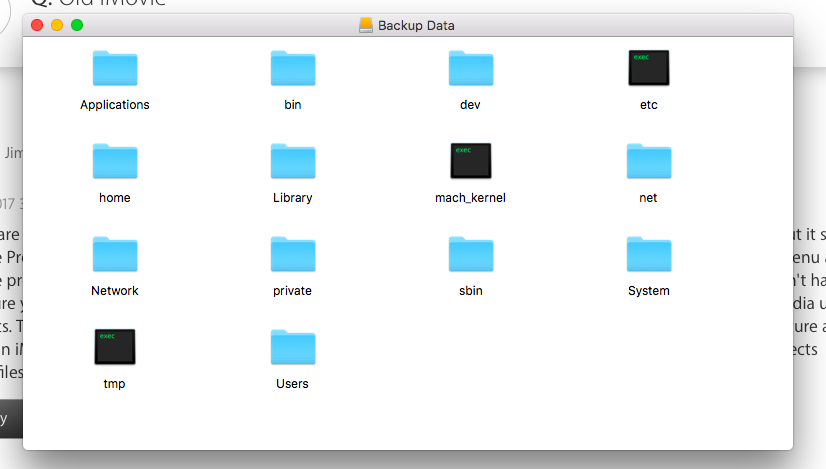Viewport: 826px width, 469px height.
Task: Click the "tmp" file name label
Action: tap(114, 384)
